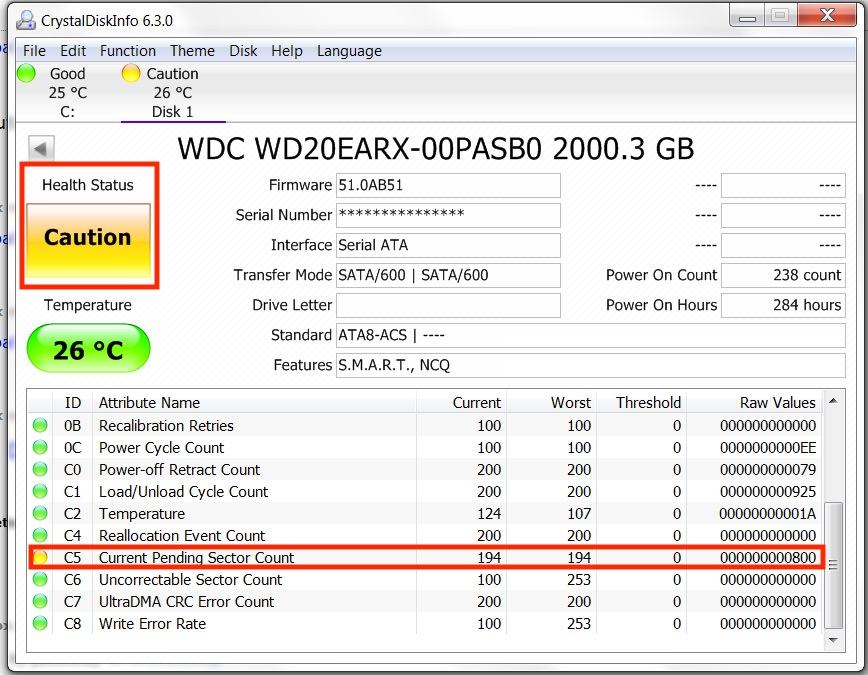The width and height of the screenshot is (868, 675).
Task: Click the yellow status dot beside Current Pending Sector Count
Action: coord(41,558)
